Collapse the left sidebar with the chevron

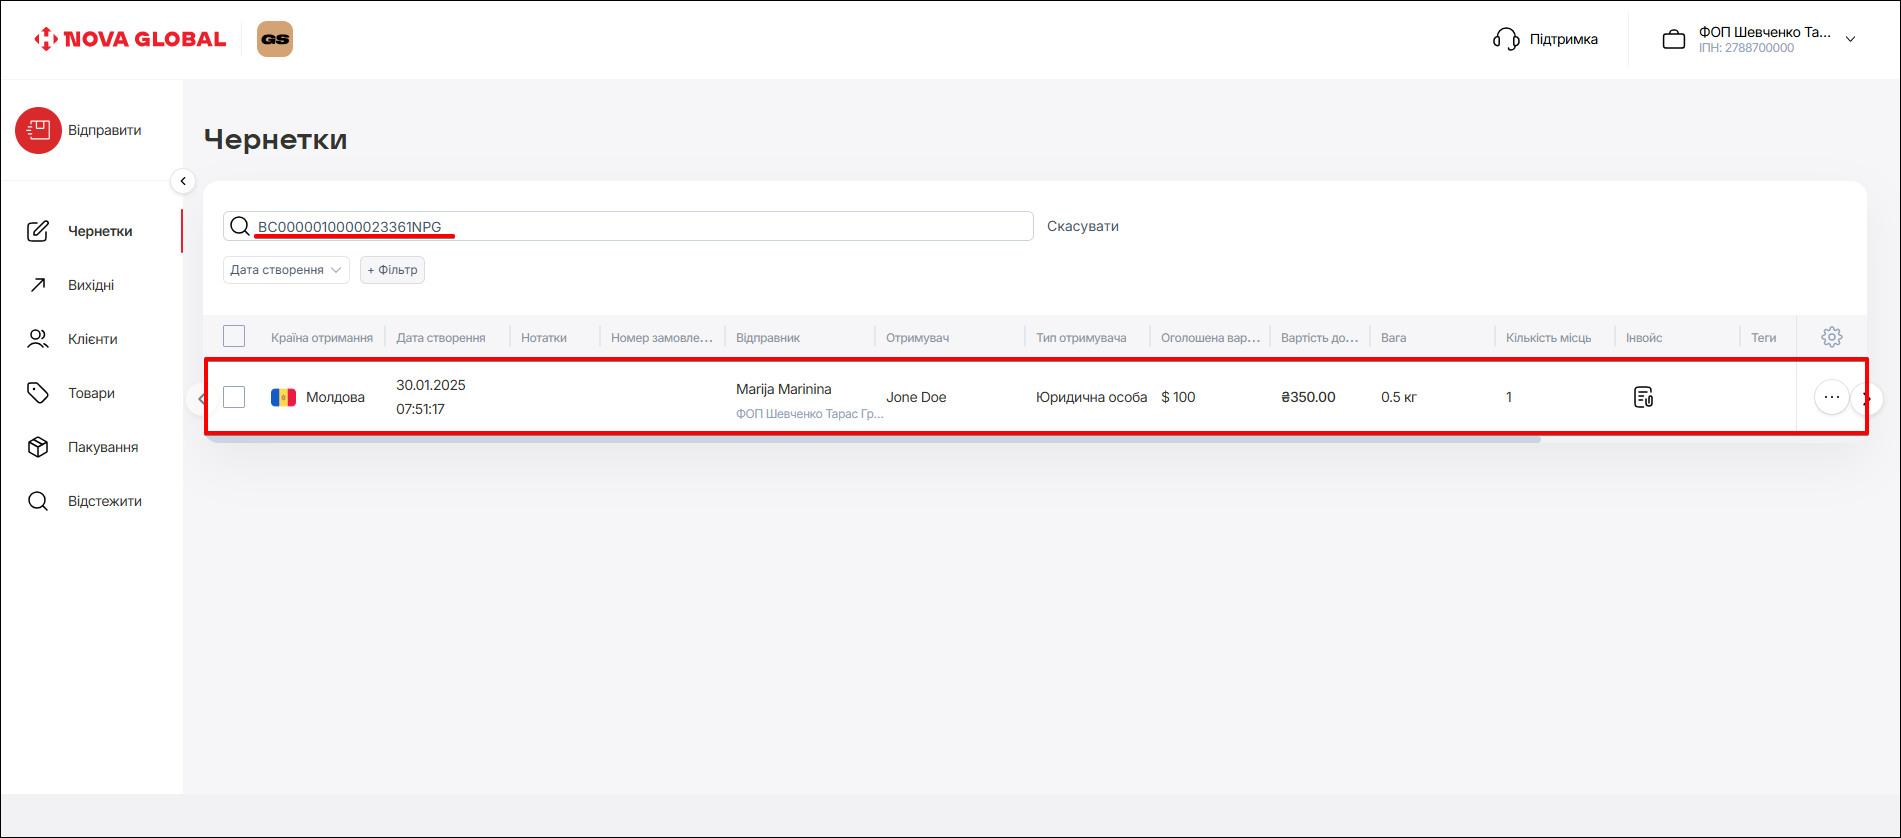tap(183, 181)
